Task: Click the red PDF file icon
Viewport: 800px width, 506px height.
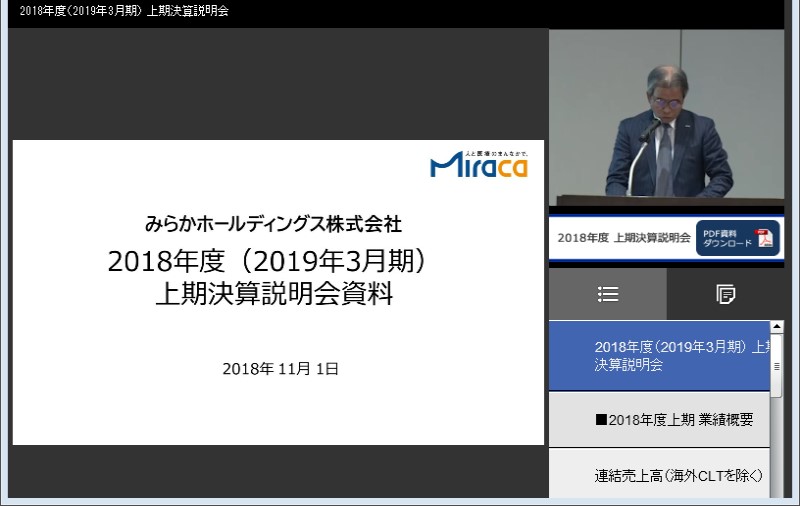Action: (764, 238)
